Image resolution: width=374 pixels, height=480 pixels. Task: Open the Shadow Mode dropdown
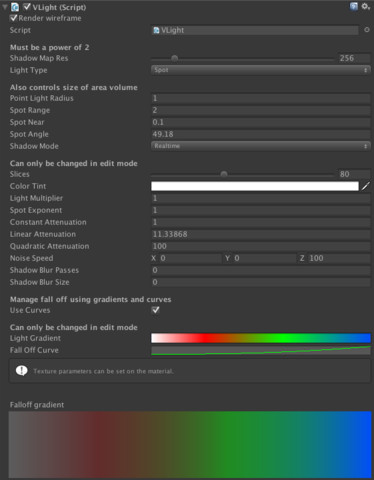click(x=261, y=146)
